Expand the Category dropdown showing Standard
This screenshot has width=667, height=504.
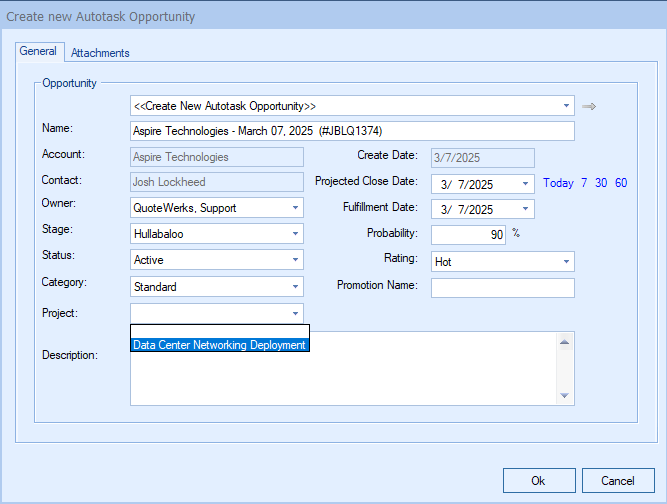click(x=295, y=287)
